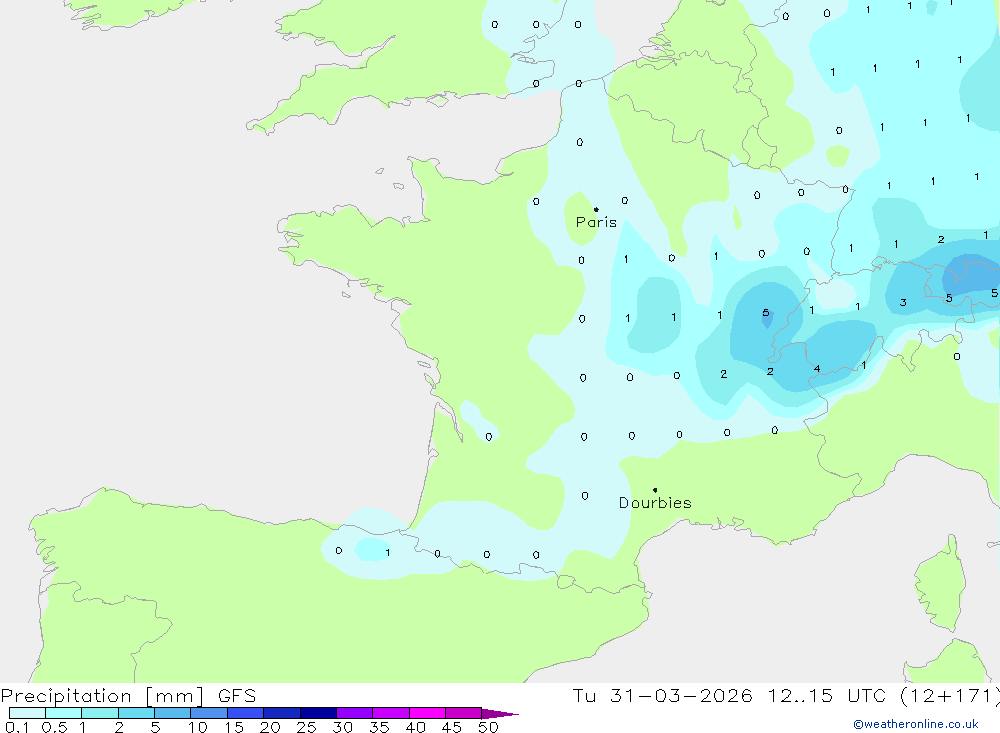
Task: Click the purple arrow at the legend's end
Action: 500,714
